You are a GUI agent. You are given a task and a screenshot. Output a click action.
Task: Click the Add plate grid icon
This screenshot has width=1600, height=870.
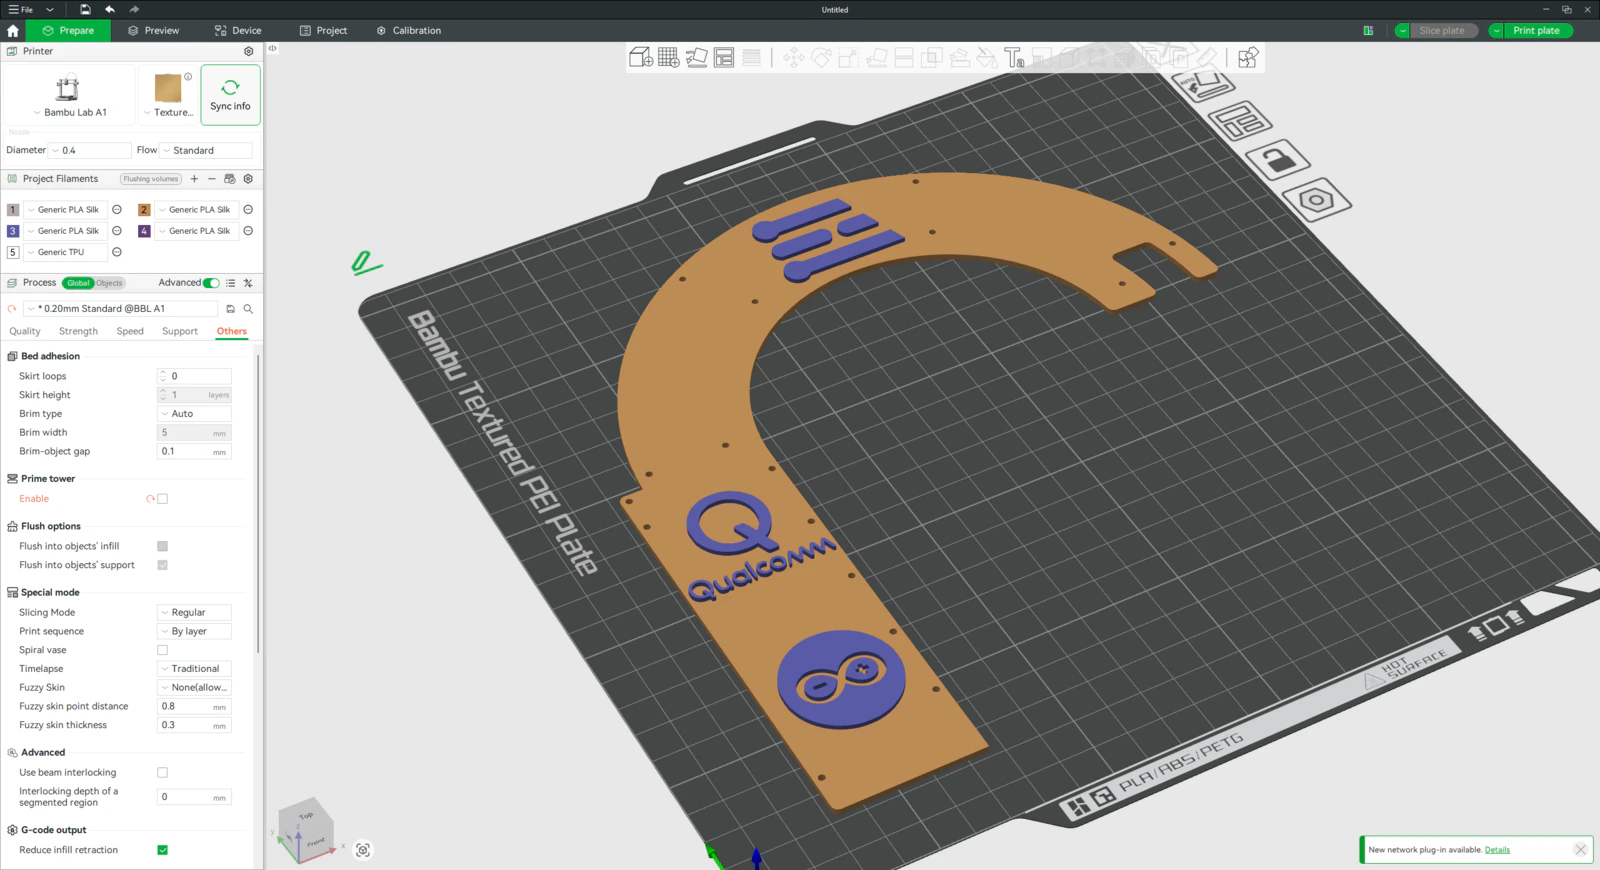(x=669, y=58)
